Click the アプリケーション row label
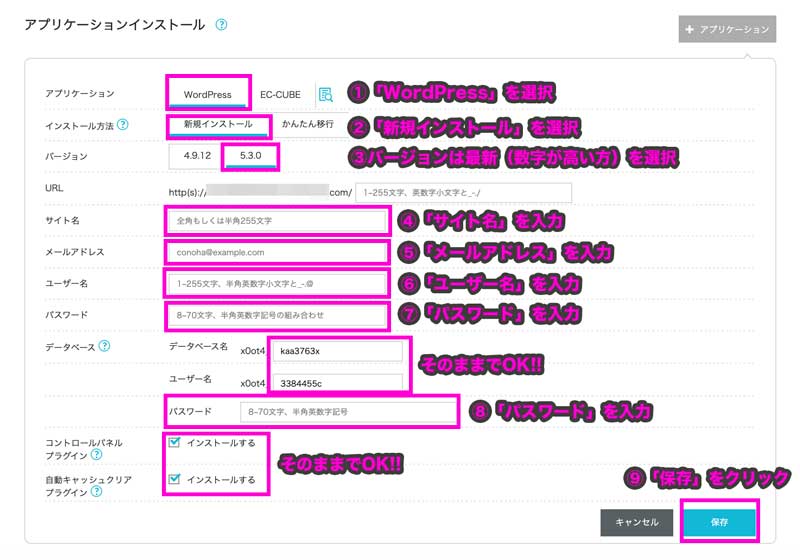800x560 pixels. [80, 93]
